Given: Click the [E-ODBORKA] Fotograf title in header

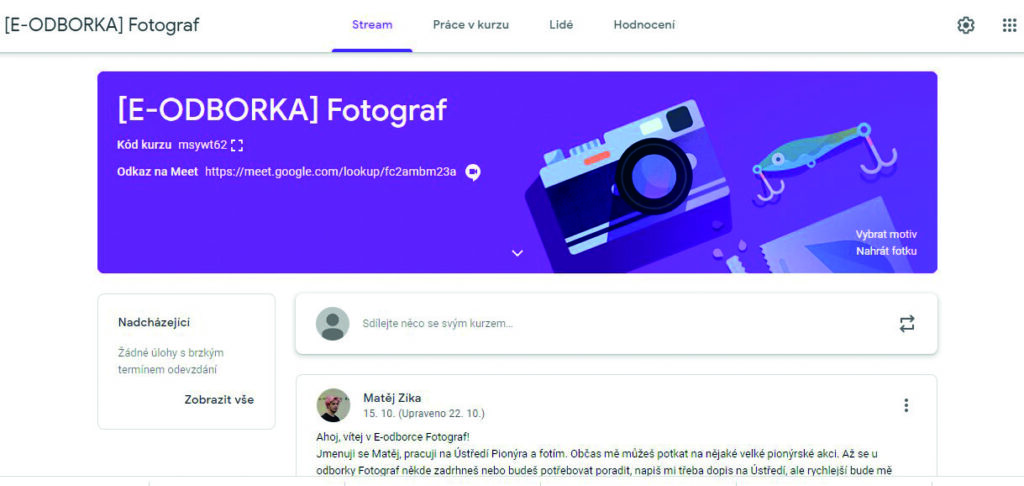Looking at the screenshot, I should pyautogui.click(x=102, y=25).
